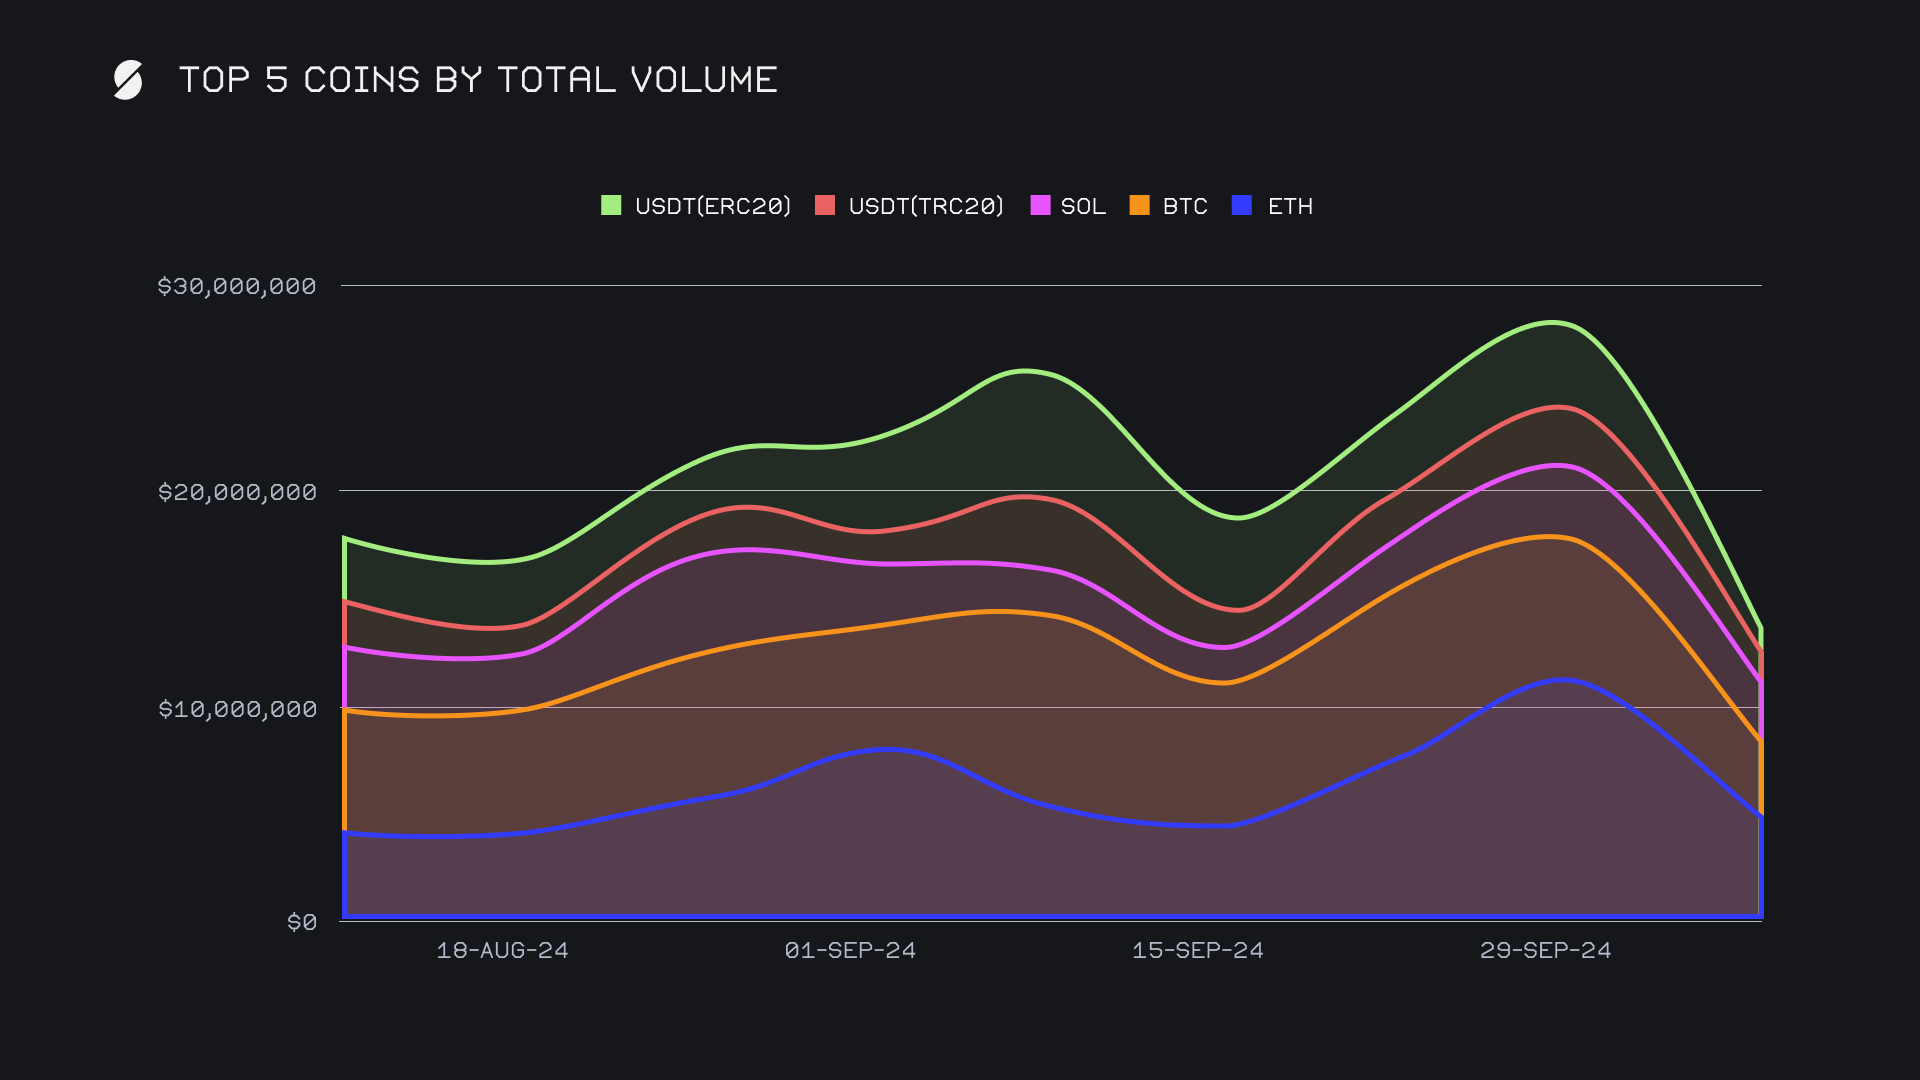Image resolution: width=1920 pixels, height=1080 pixels.
Task: Toggle the USDT(ERC20) legend label
Action: [713, 206]
